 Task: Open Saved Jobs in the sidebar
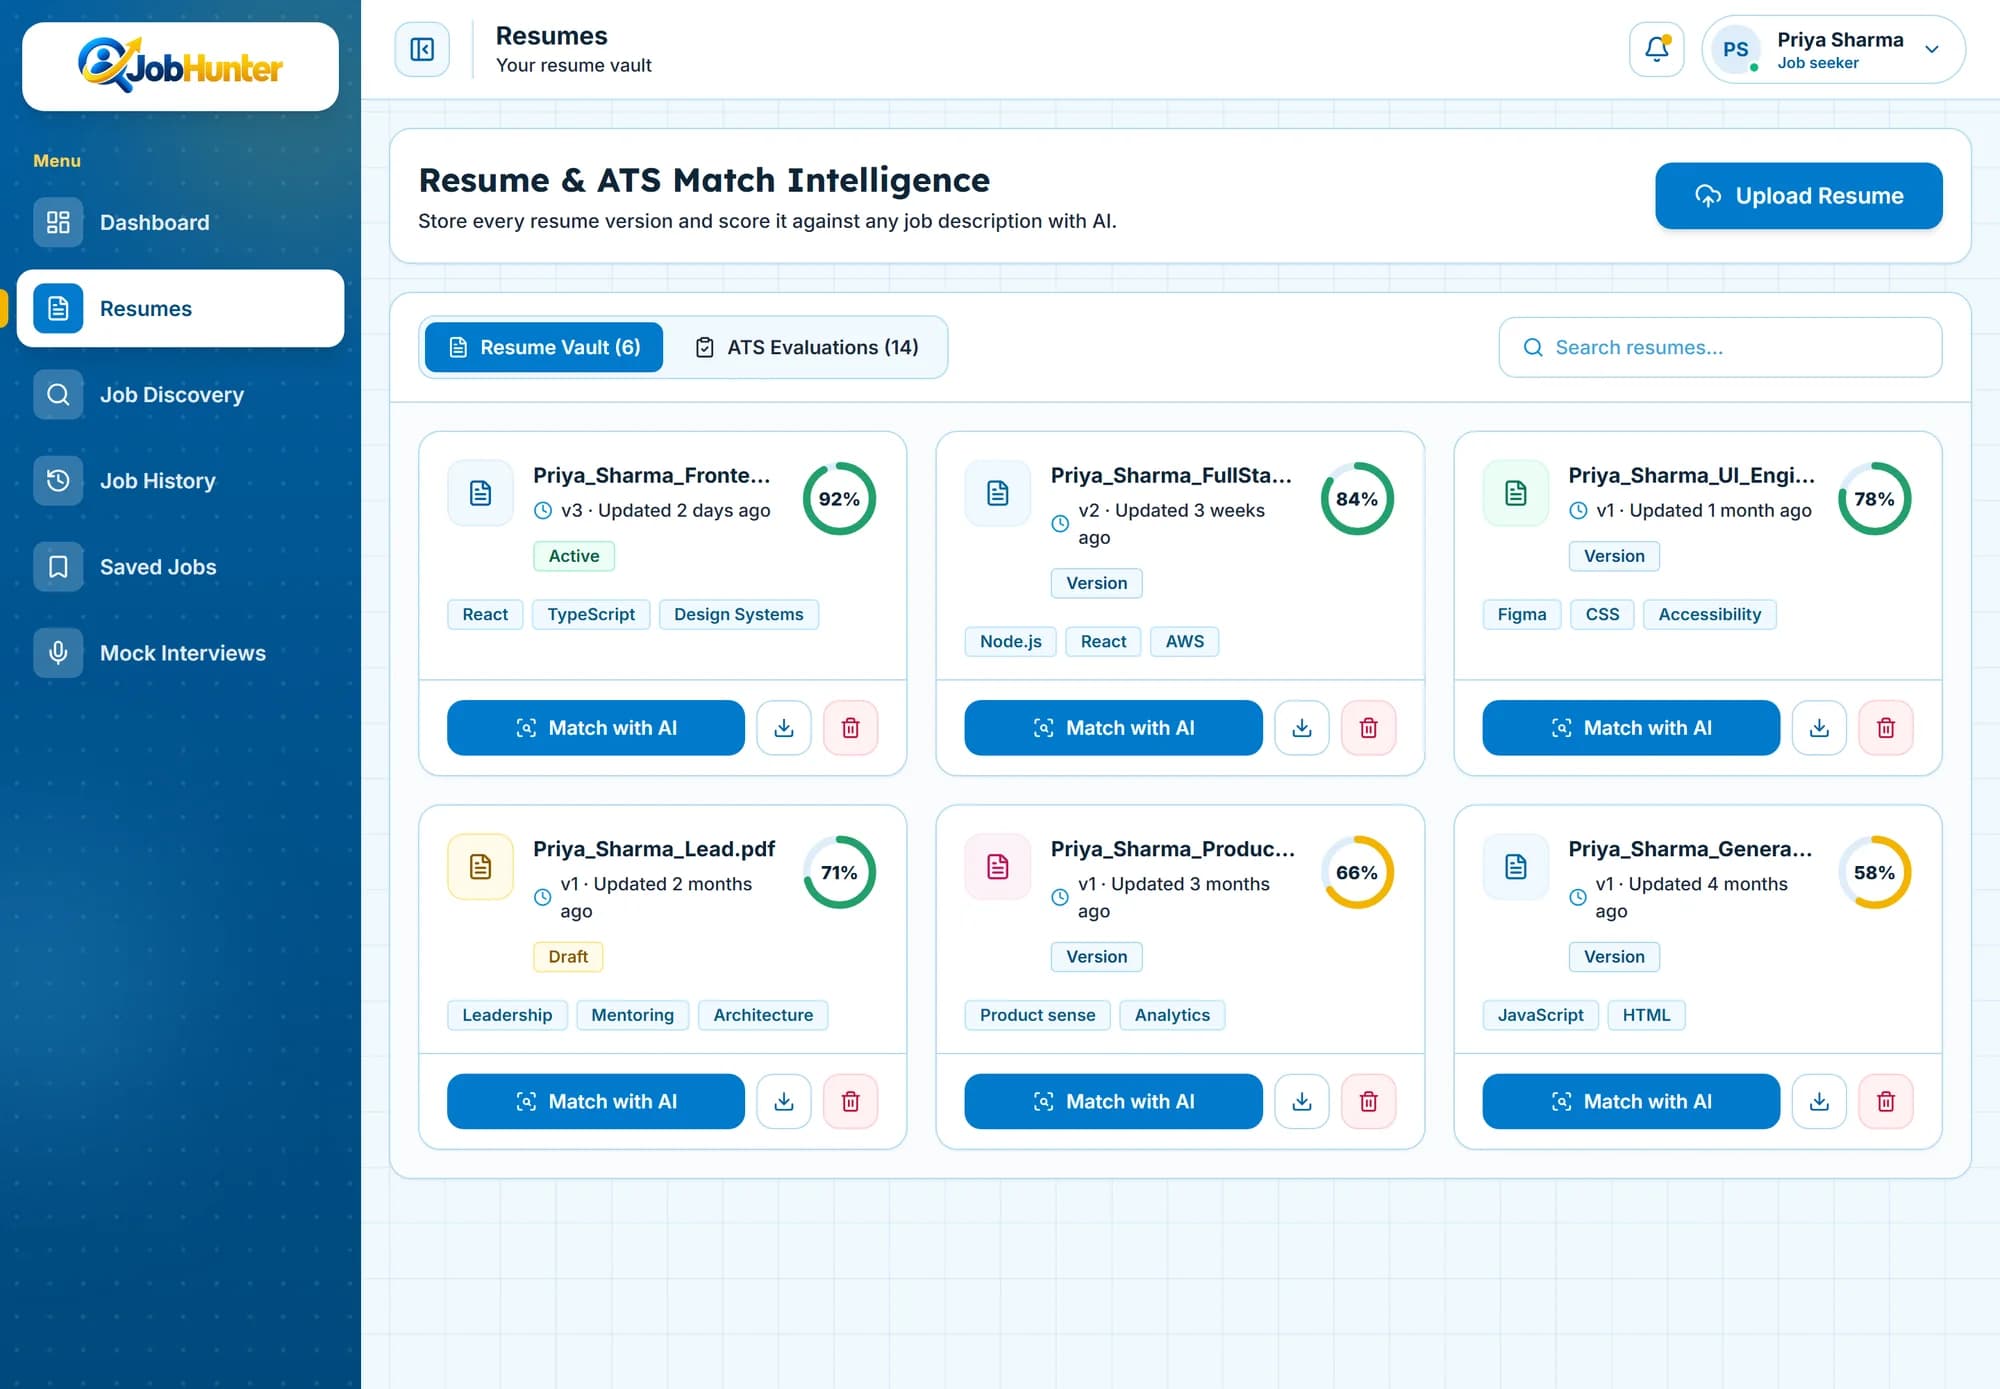pos(180,566)
